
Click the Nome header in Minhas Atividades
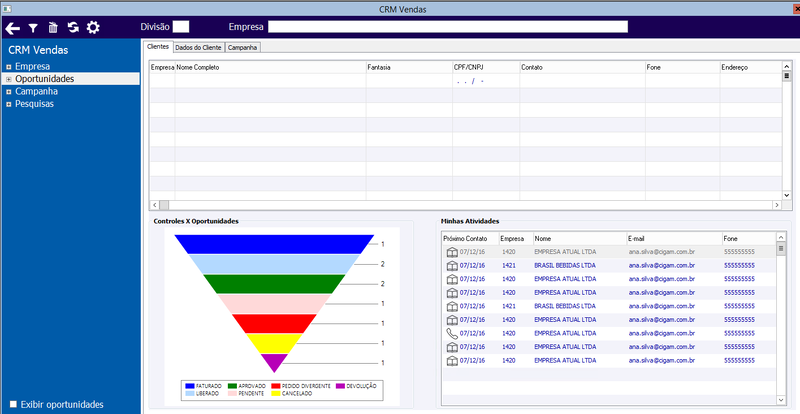580,238
